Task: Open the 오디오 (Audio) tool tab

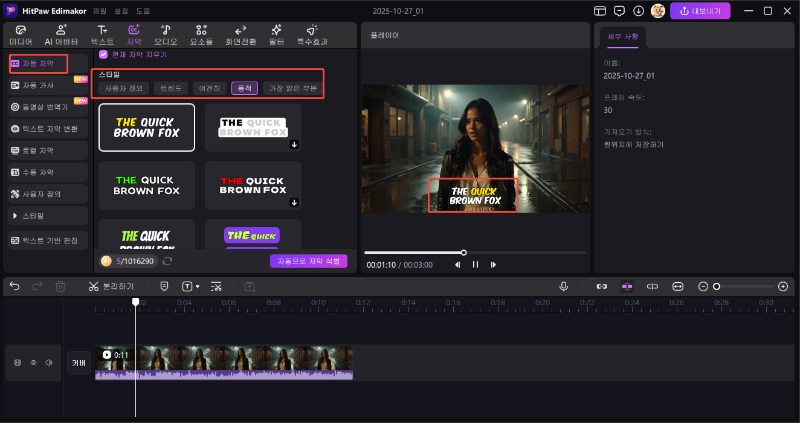Action: (x=165, y=35)
